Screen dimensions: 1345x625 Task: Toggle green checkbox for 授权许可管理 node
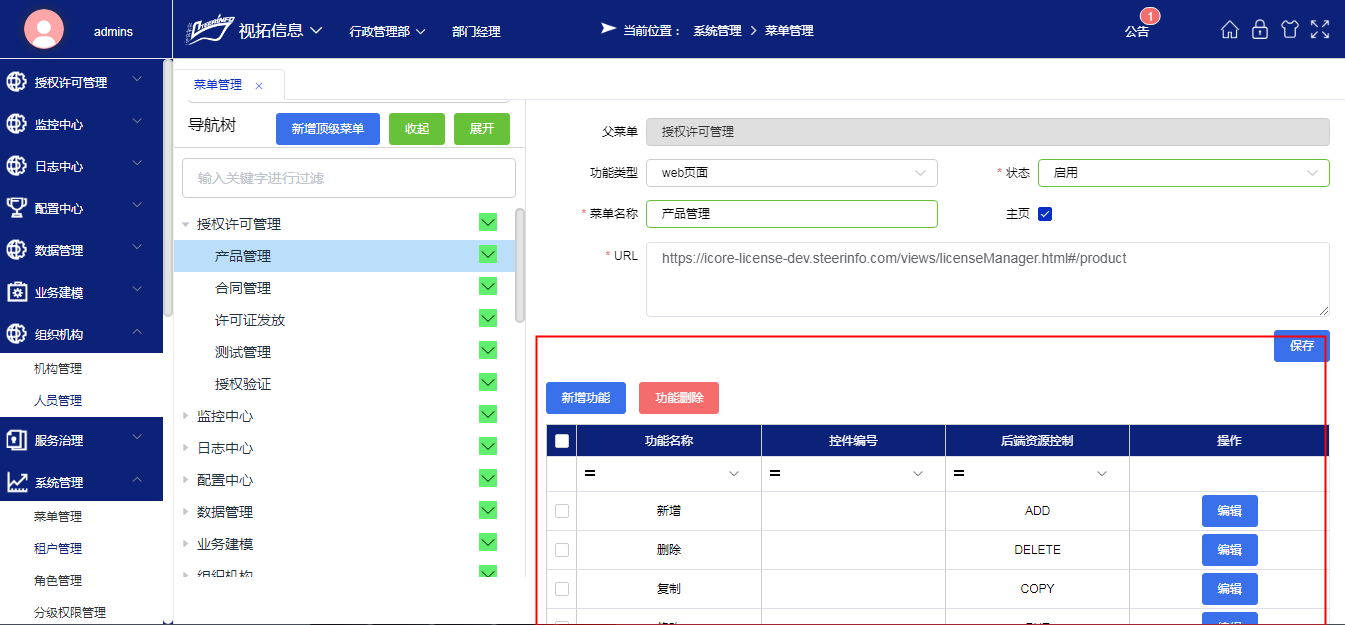point(488,222)
